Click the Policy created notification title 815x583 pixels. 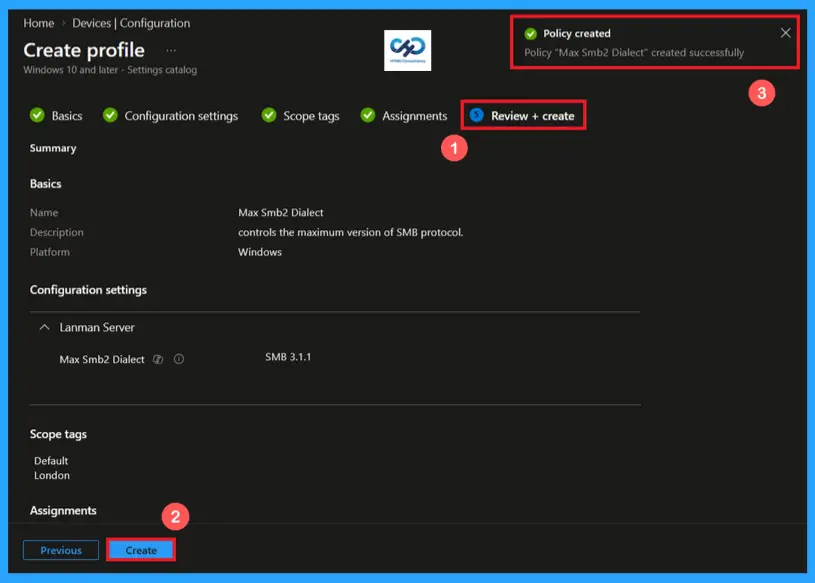tap(577, 34)
